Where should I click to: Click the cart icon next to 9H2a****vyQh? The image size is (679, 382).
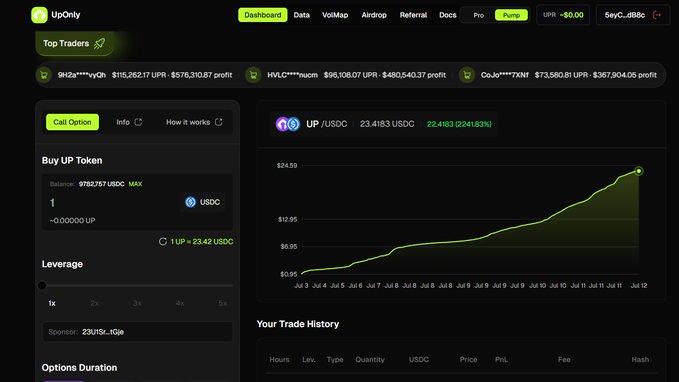pos(44,75)
